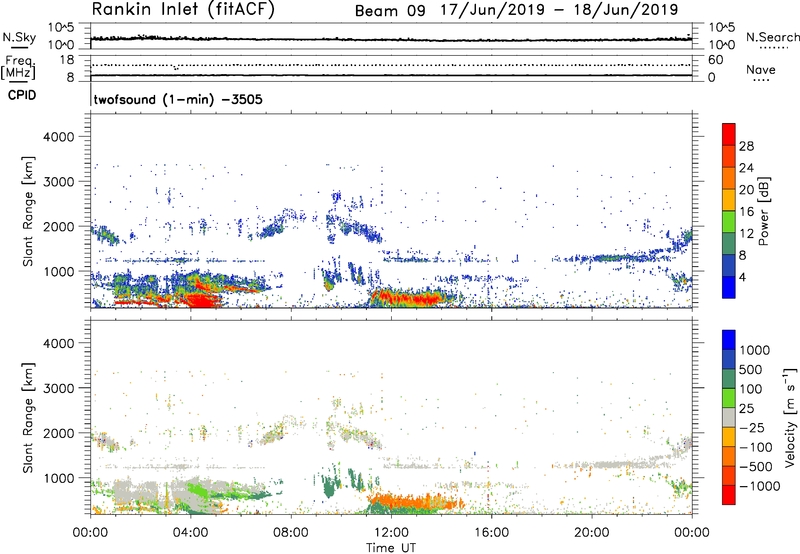Click the "Velocity [m s⁻¹]" colorbar title
This screenshot has height=554, width=800.
click(x=790, y=417)
